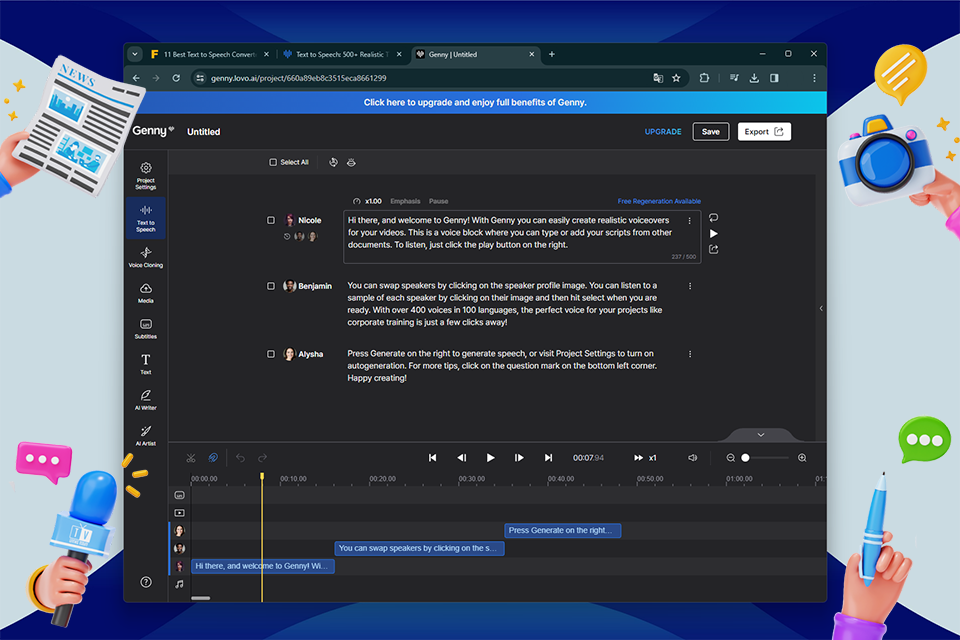This screenshot has width=960, height=640.
Task: Click the scissors split icon in timeline
Action: 191,458
